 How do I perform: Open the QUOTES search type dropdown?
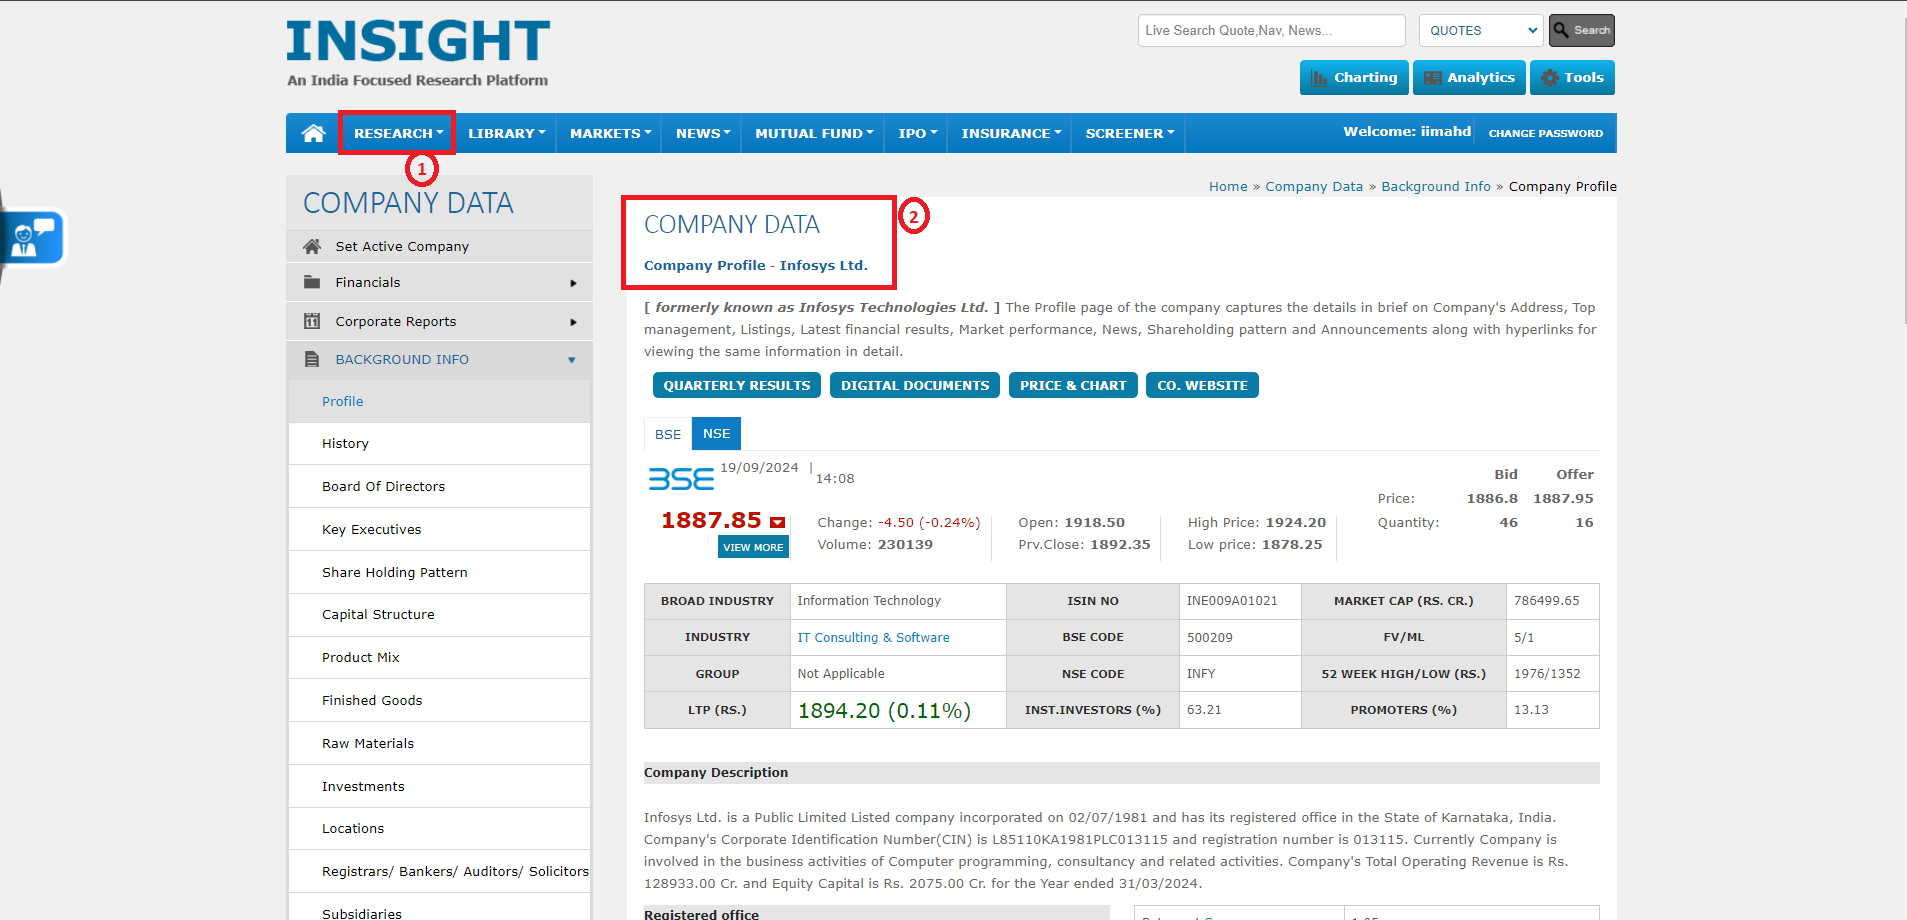[1482, 30]
